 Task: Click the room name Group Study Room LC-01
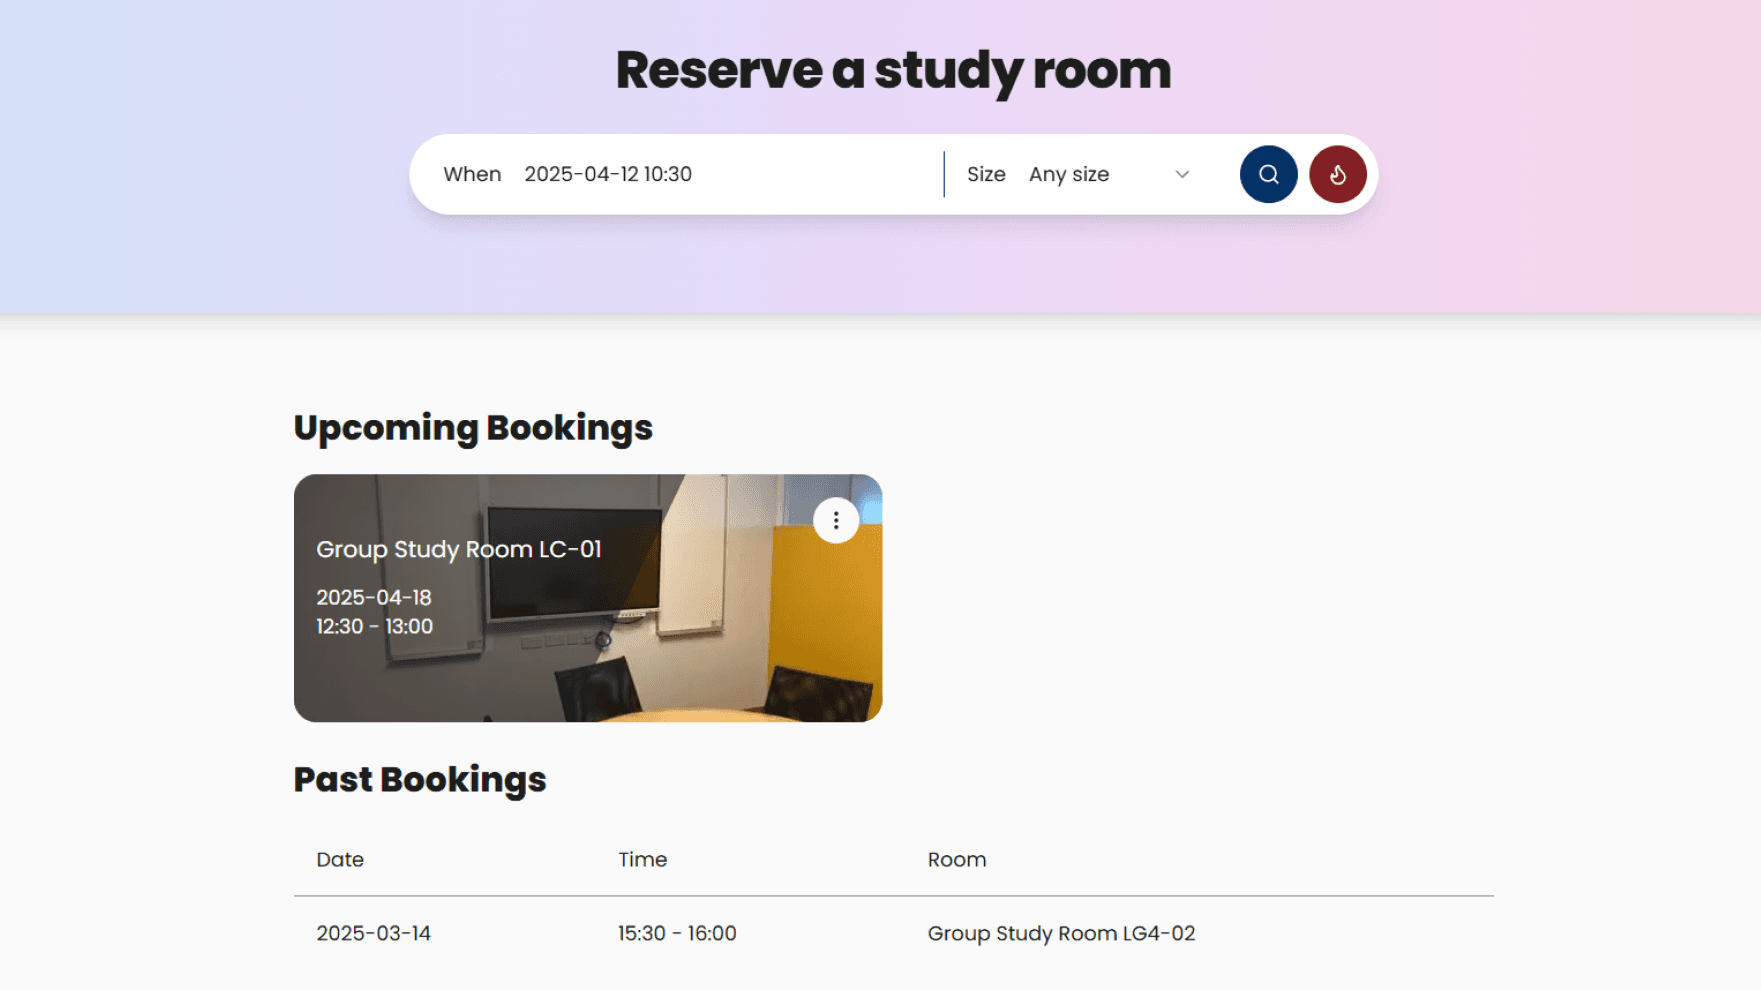tap(460, 549)
